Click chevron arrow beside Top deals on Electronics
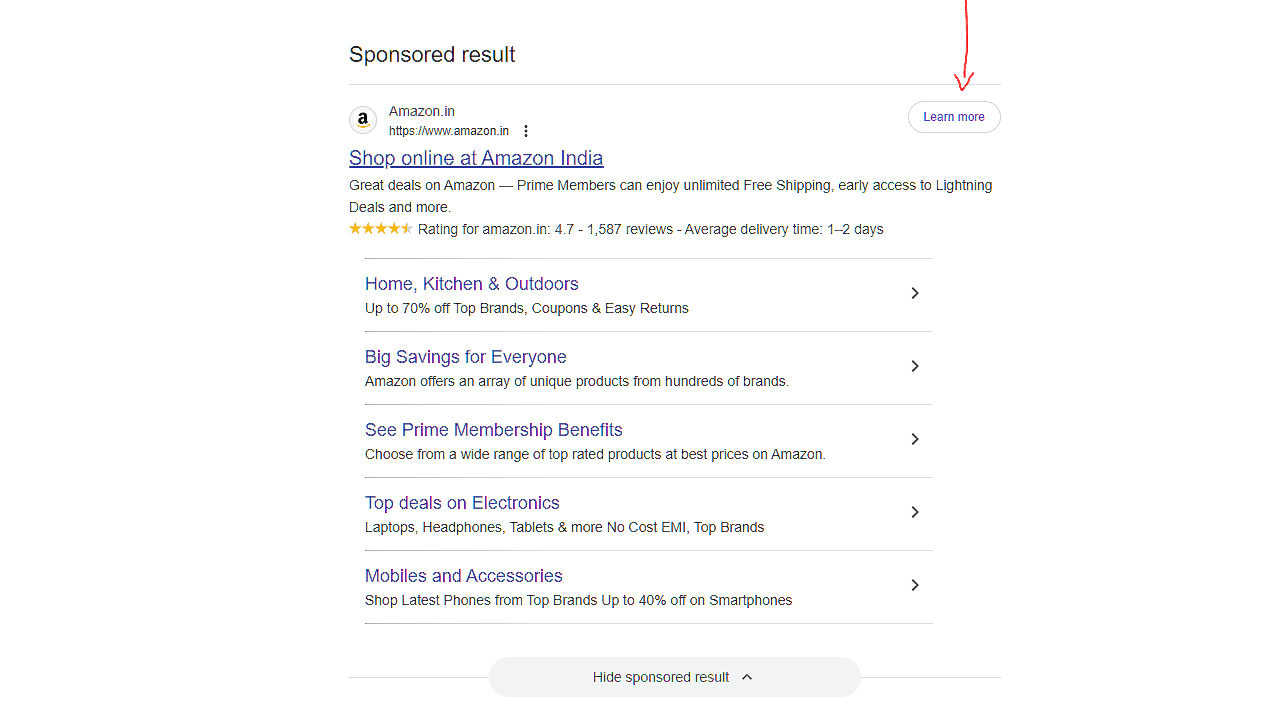Viewport: 1280px width, 720px height. (x=914, y=512)
